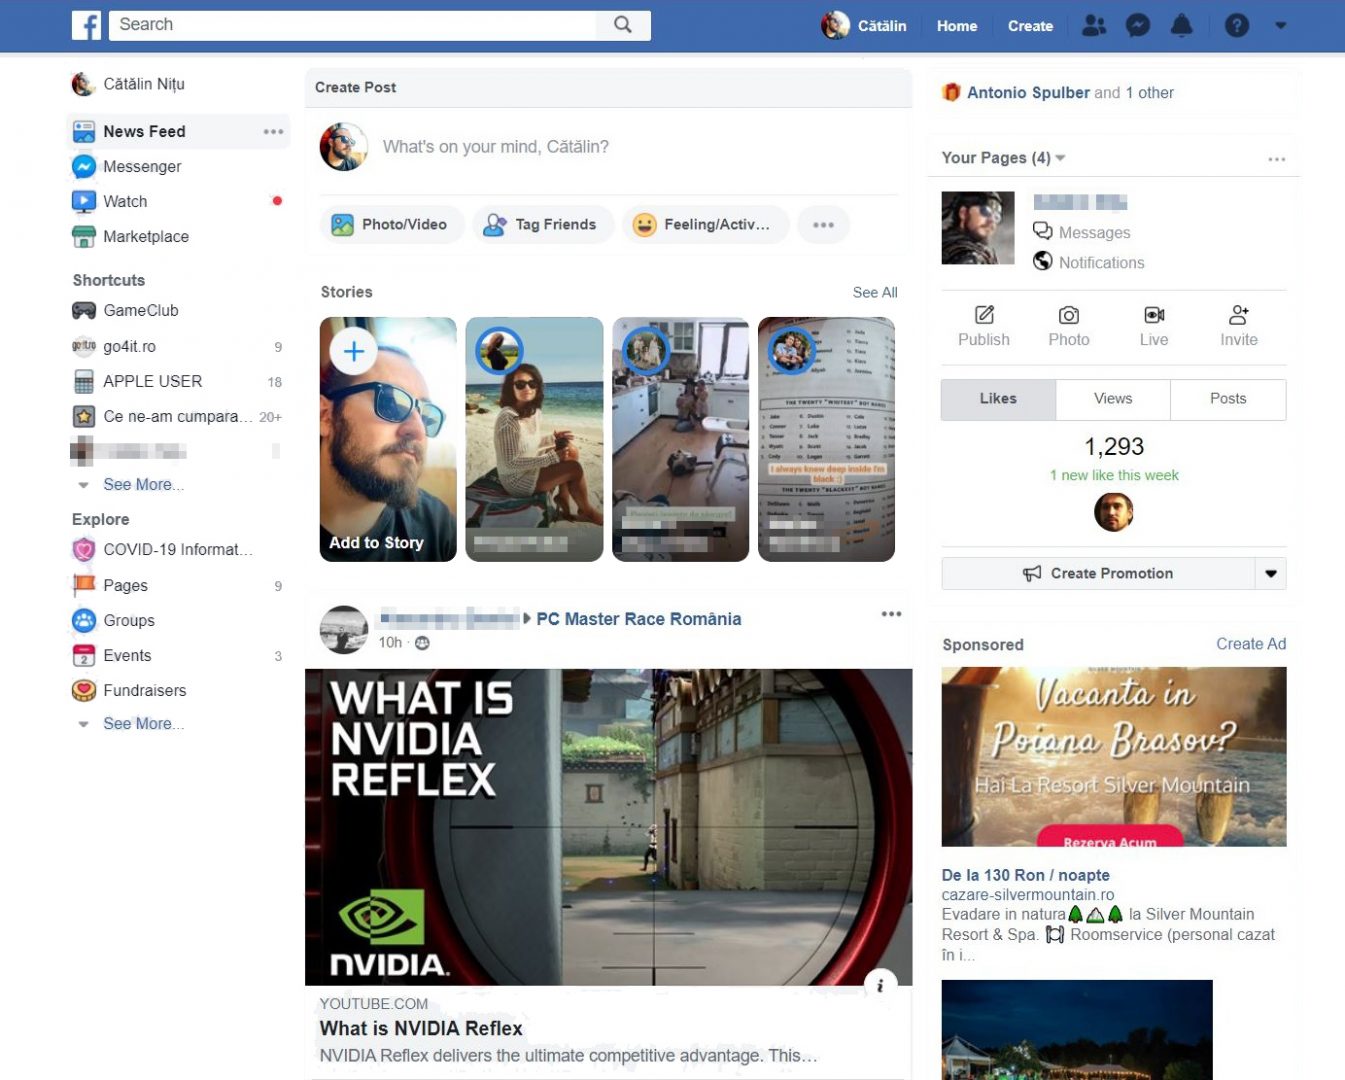Expand See More under Shortcuts

(x=137, y=484)
